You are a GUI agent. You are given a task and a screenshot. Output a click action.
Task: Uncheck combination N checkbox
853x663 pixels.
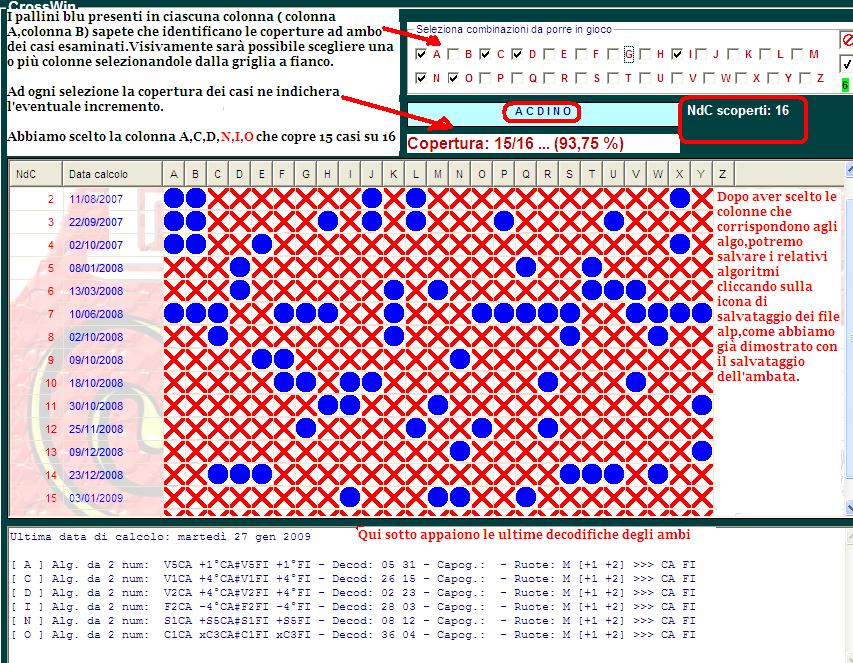point(421,78)
